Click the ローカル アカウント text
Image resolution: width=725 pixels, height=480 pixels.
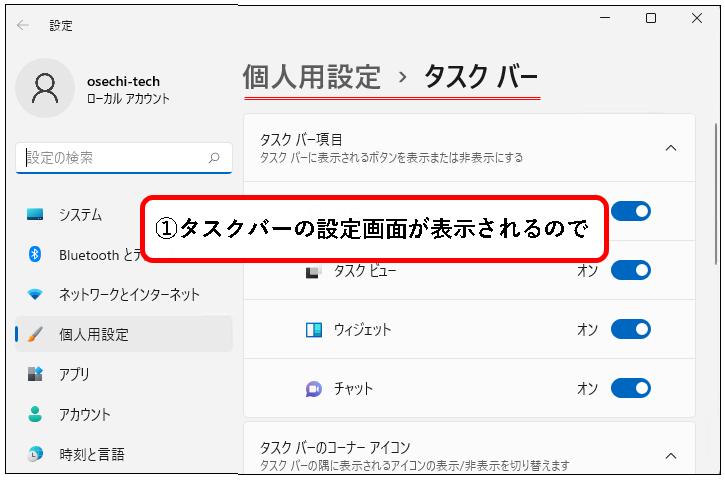pyautogui.click(x=128, y=98)
